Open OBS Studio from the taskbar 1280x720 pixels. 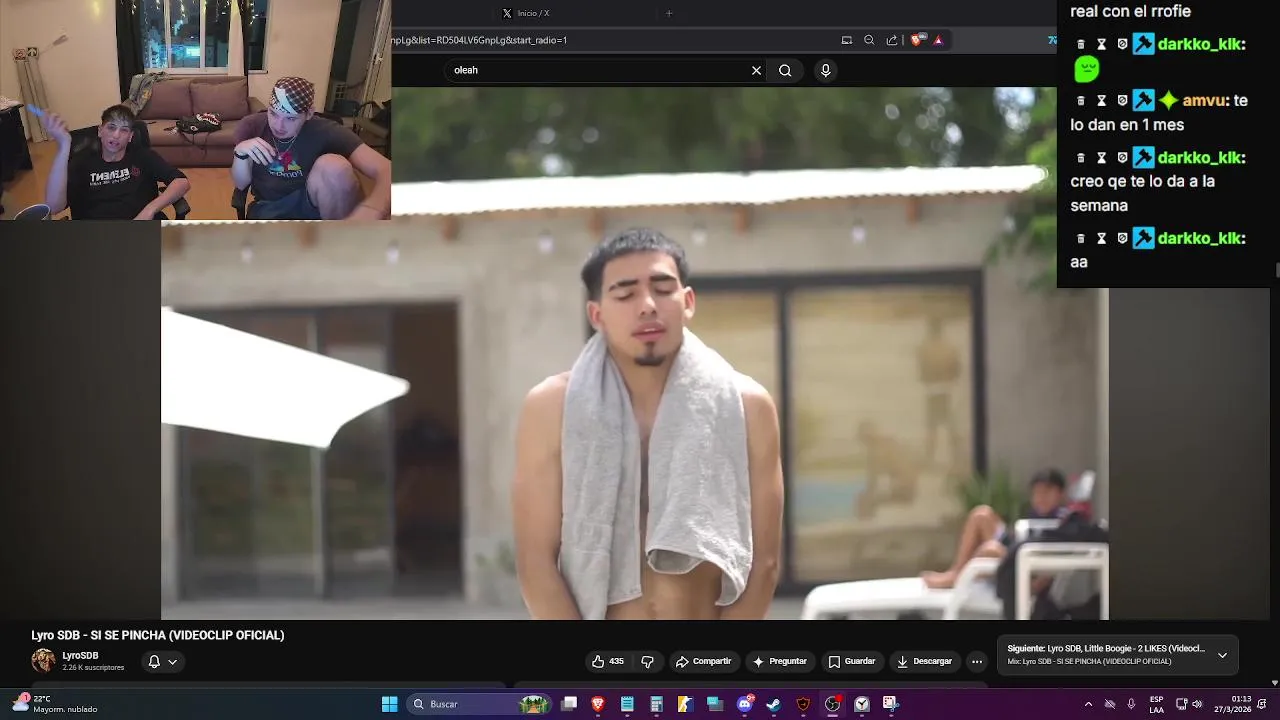(x=832, y=704)
